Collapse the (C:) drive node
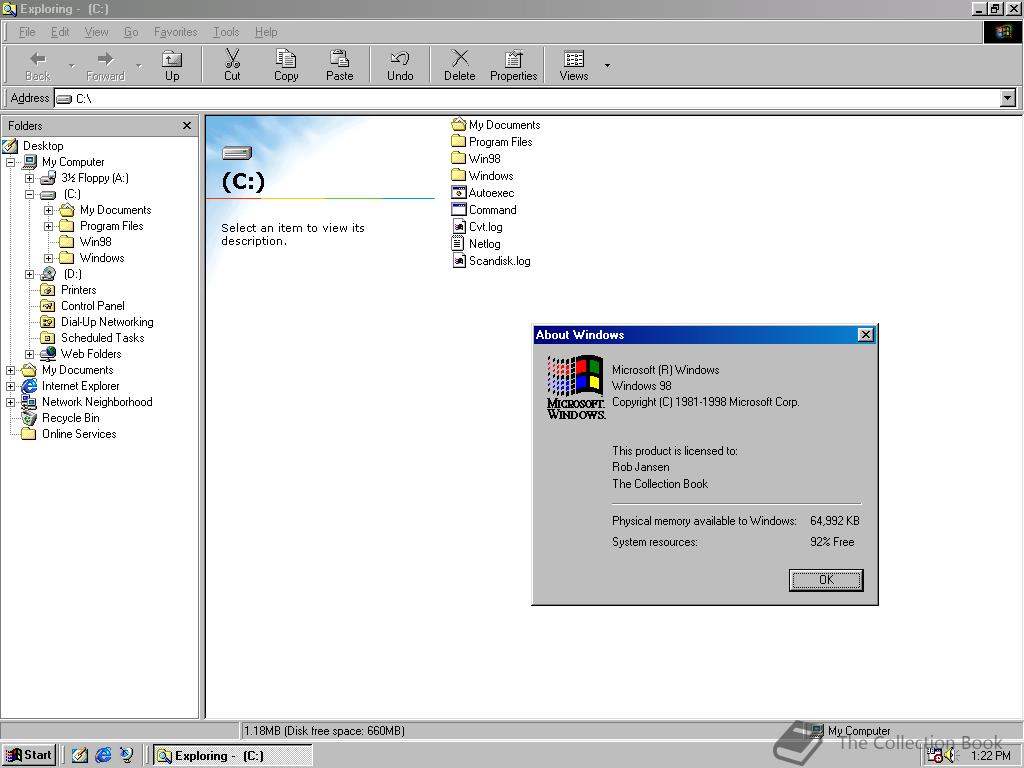 tap(29, 194)
